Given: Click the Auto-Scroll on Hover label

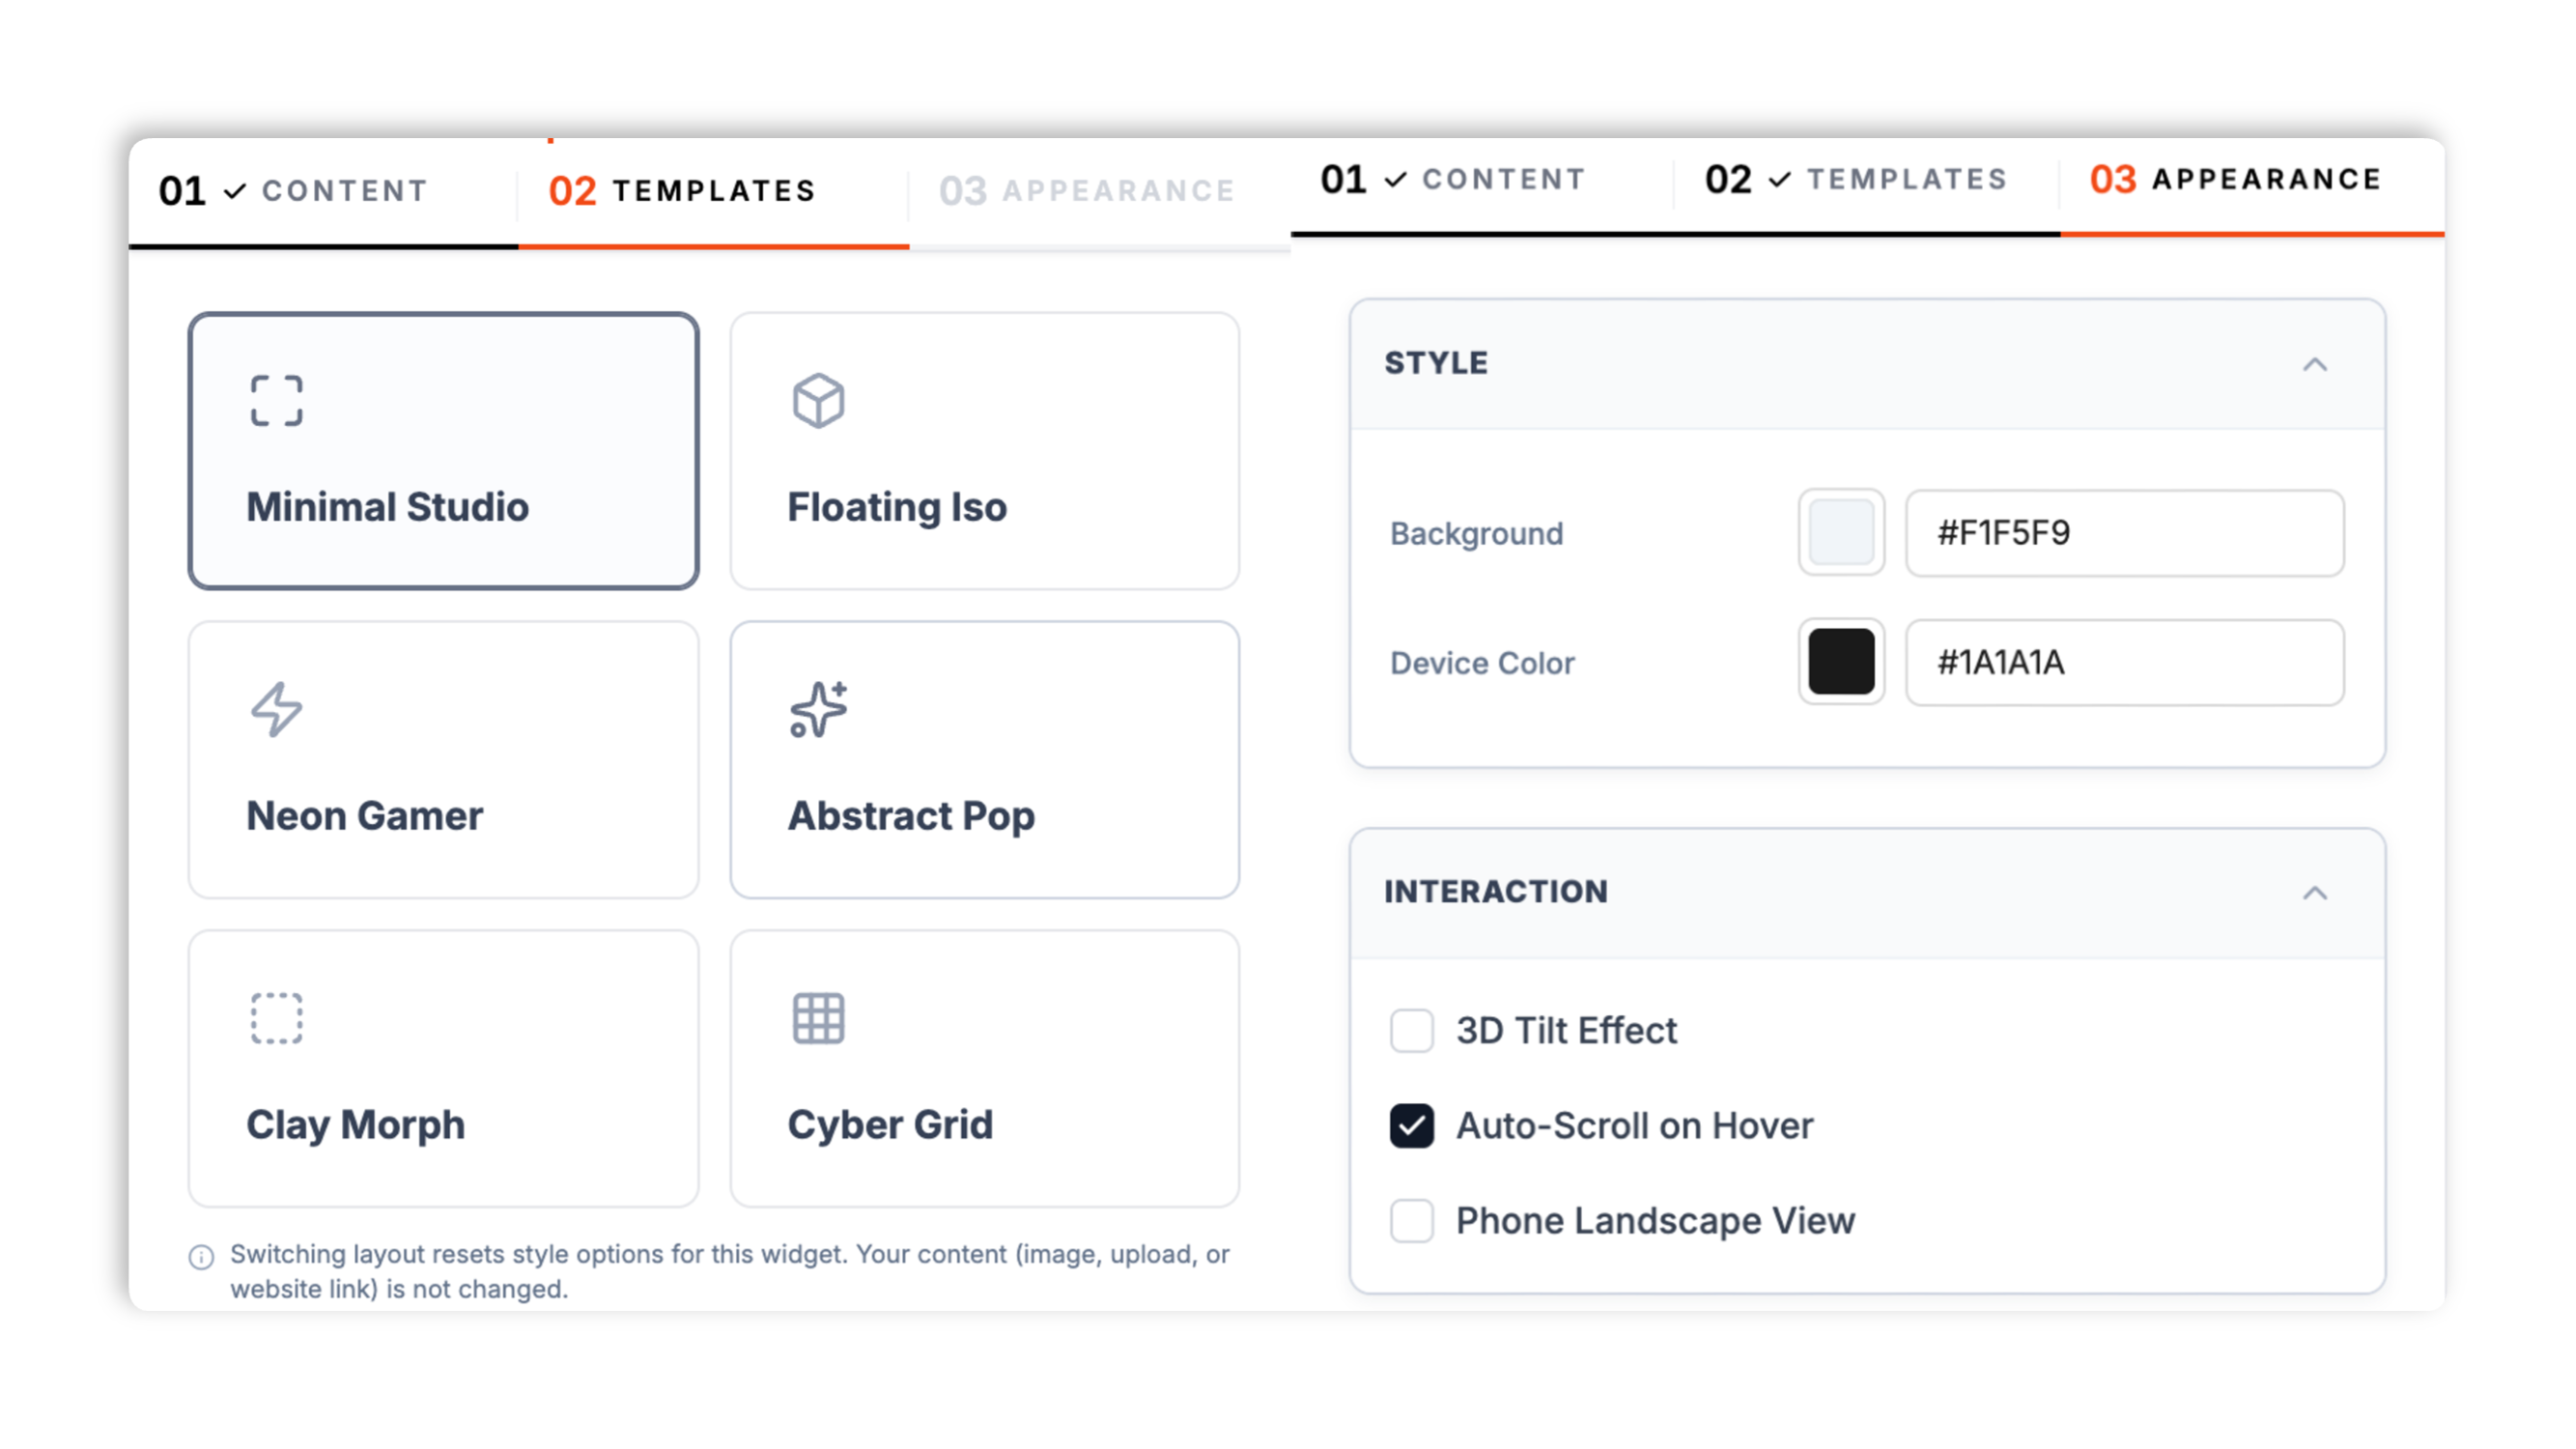Looking at the screenshot, I should [x=1634, y=1126].
